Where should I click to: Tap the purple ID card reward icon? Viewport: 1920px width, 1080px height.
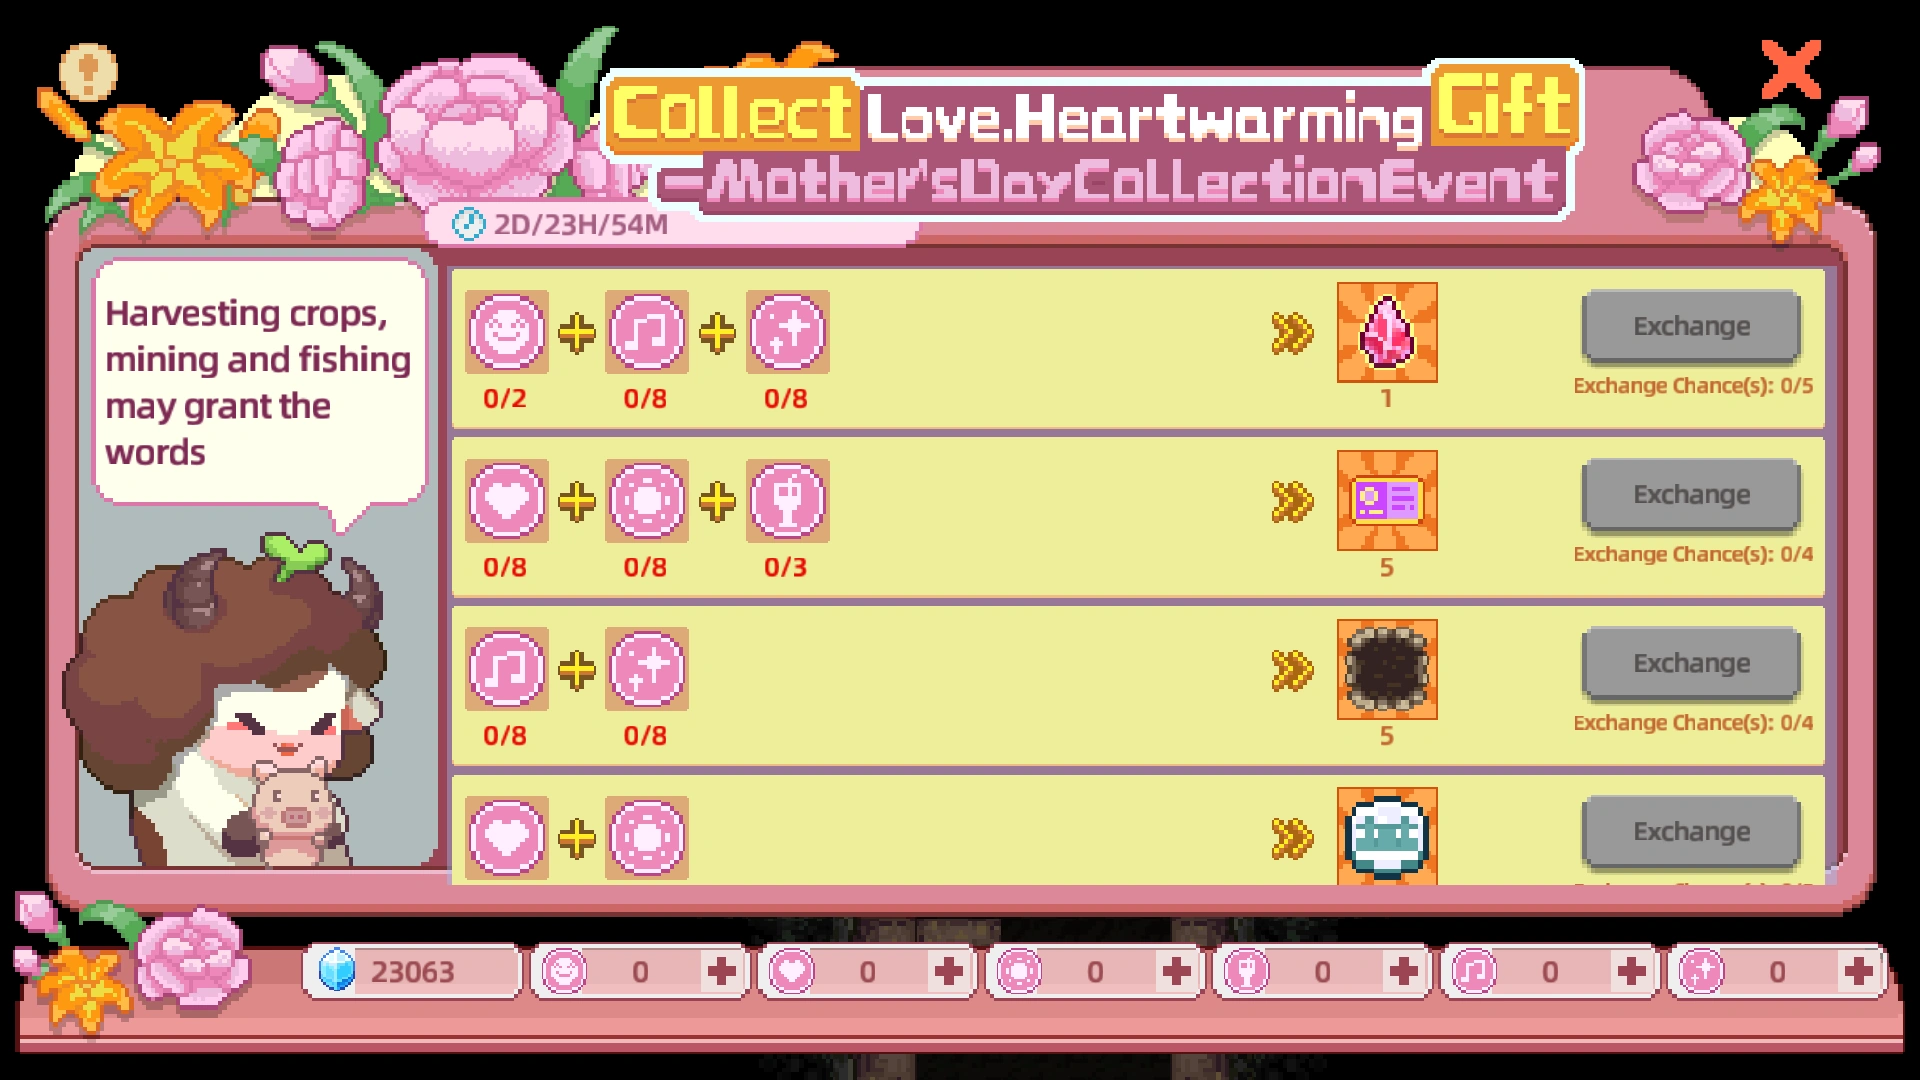tap(1387, 500)
